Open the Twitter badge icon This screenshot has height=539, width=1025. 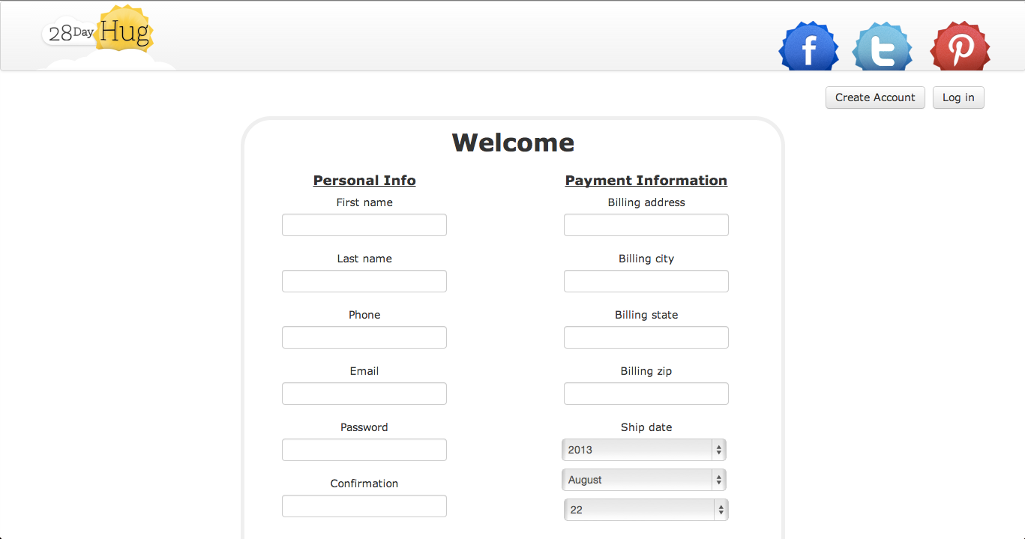(x=882, y=47)
